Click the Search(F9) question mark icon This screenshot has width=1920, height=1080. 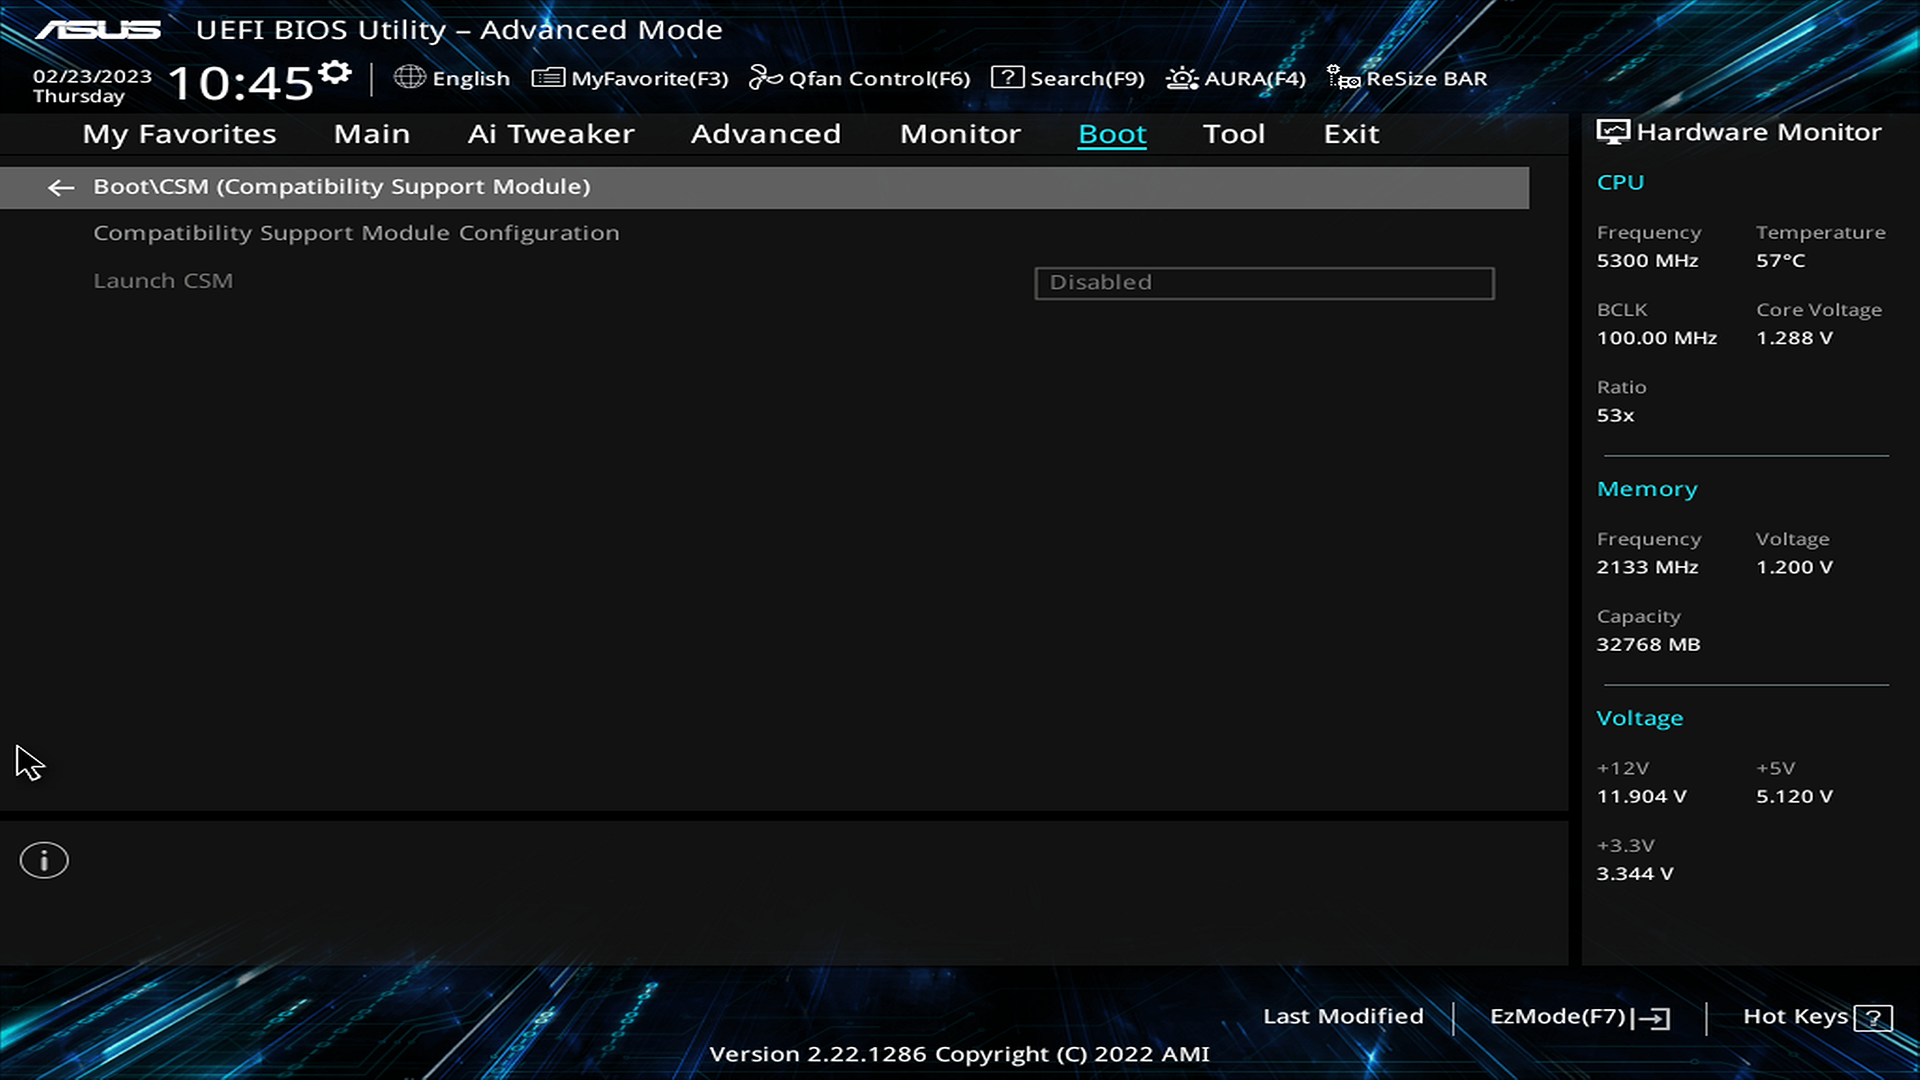click(1007, 77)
